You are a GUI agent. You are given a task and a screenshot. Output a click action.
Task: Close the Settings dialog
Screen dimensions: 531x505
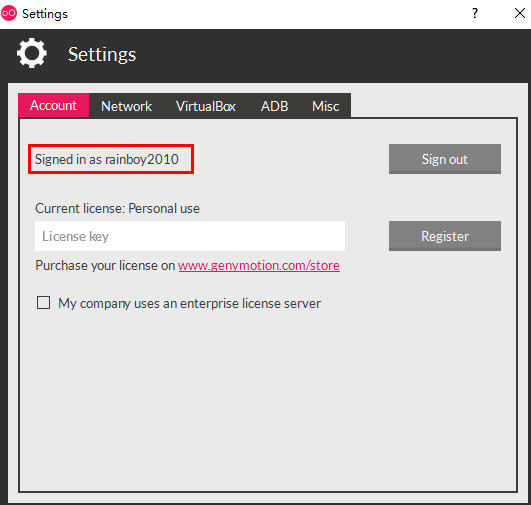[x=519, y=14]
